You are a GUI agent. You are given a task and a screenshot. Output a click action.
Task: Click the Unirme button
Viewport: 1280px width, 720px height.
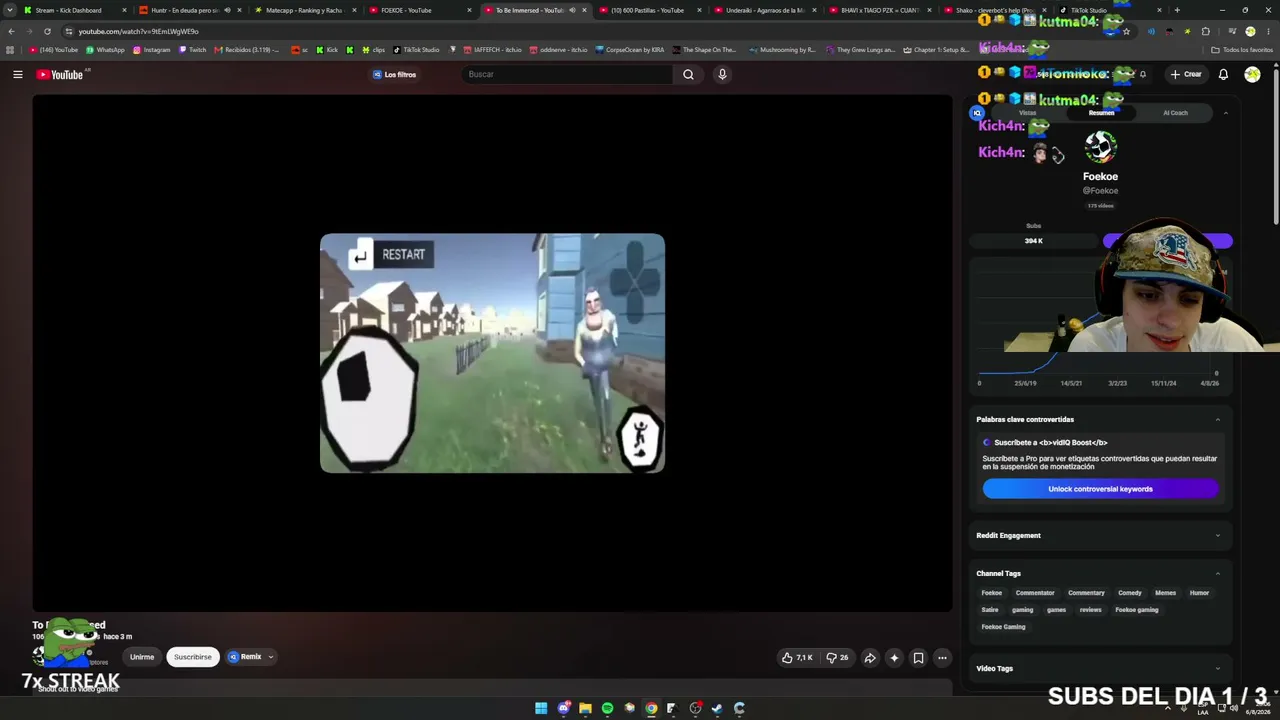tap(142, 657)
